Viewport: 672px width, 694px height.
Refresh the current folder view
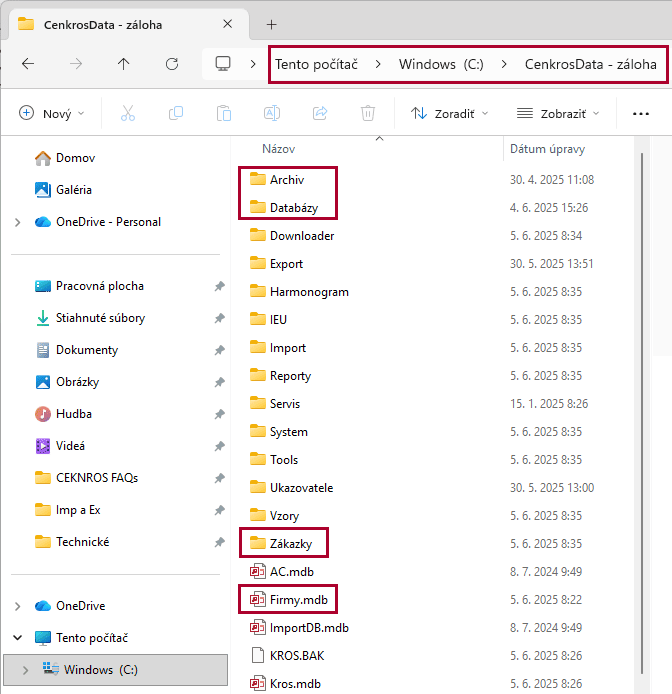172,64
